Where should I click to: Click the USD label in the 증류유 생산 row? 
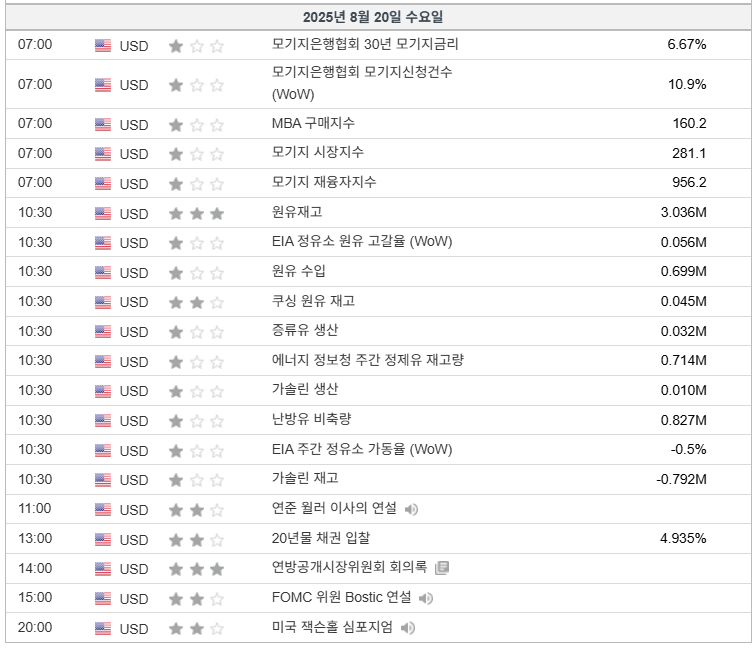coord(134,332)
